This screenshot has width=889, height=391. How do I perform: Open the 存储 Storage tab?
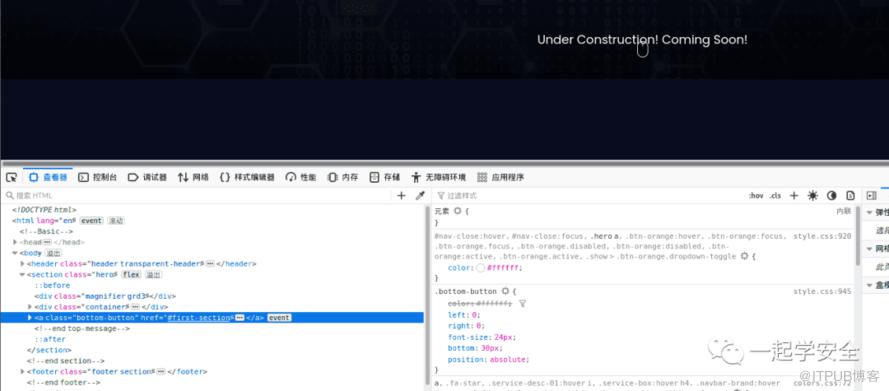385,177
